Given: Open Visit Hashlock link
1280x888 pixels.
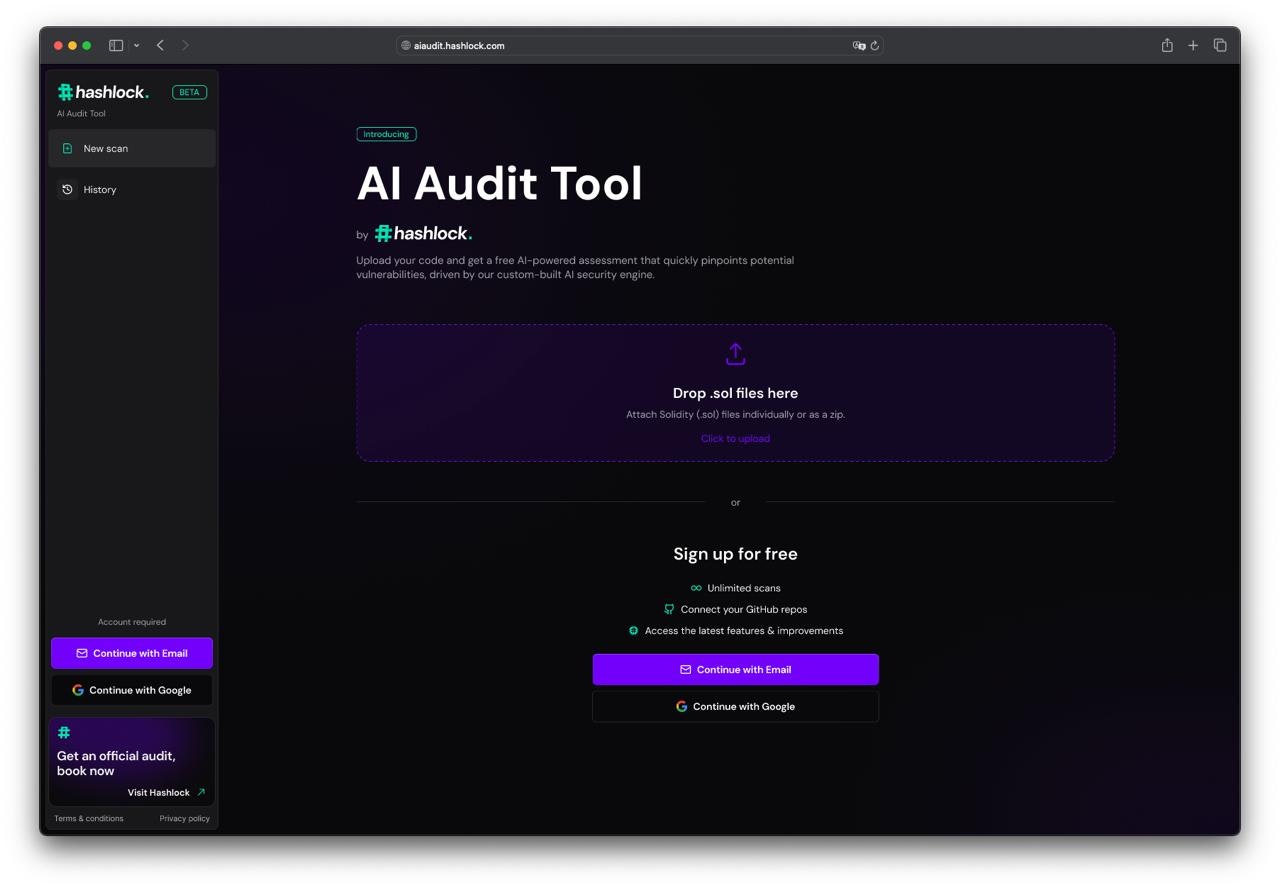Looking at the screenshot, I should (x=158, y=793).
